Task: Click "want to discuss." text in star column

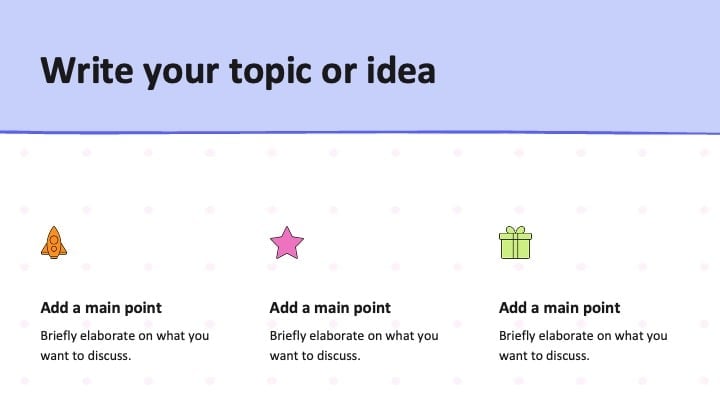Action: point(315,356)
